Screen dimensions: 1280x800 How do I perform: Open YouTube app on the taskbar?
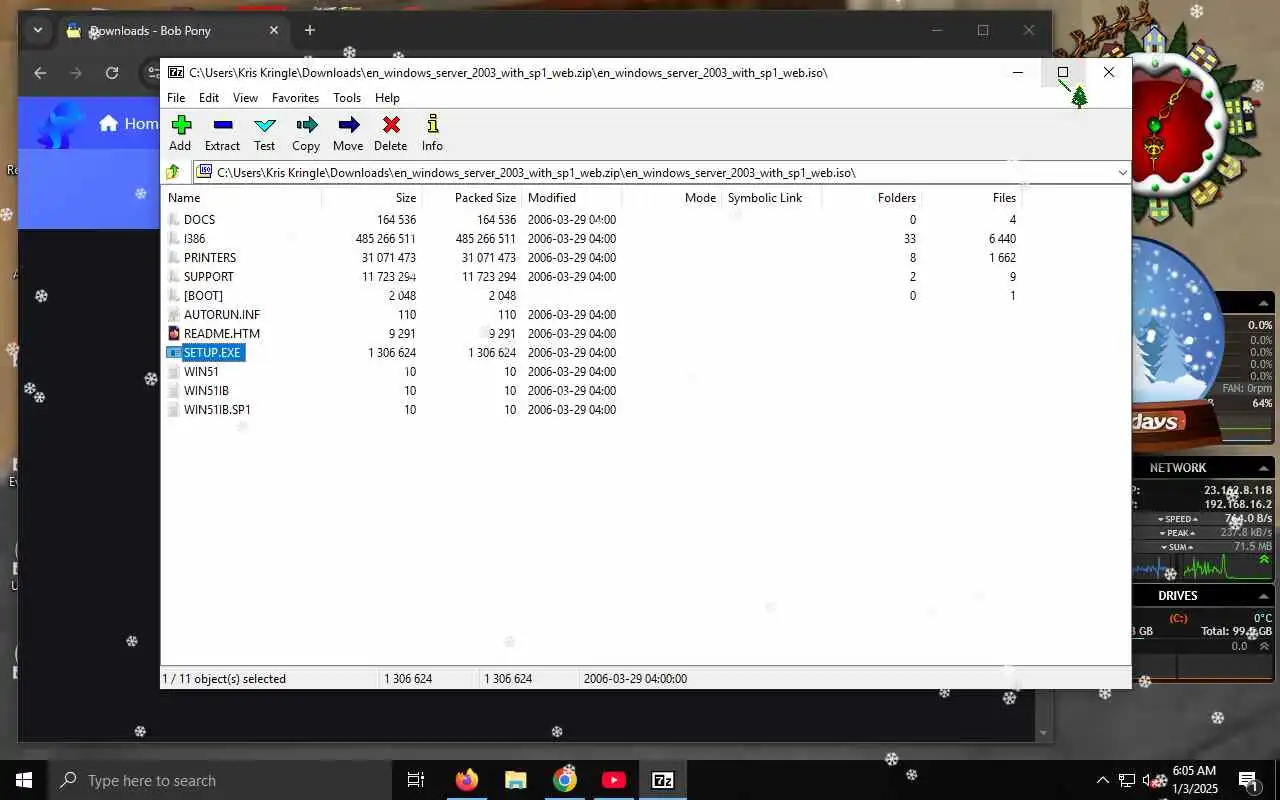pyautogui.click(x=614, y=780)
